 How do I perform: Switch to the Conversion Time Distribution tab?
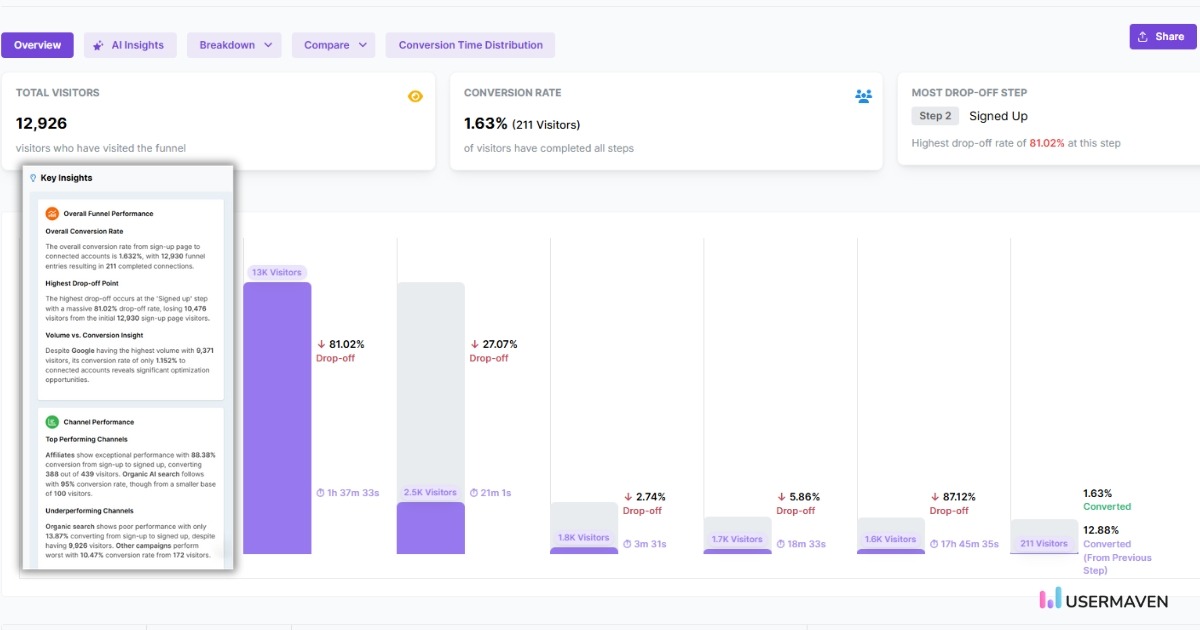pyautogui.click(x=470, y=44)
